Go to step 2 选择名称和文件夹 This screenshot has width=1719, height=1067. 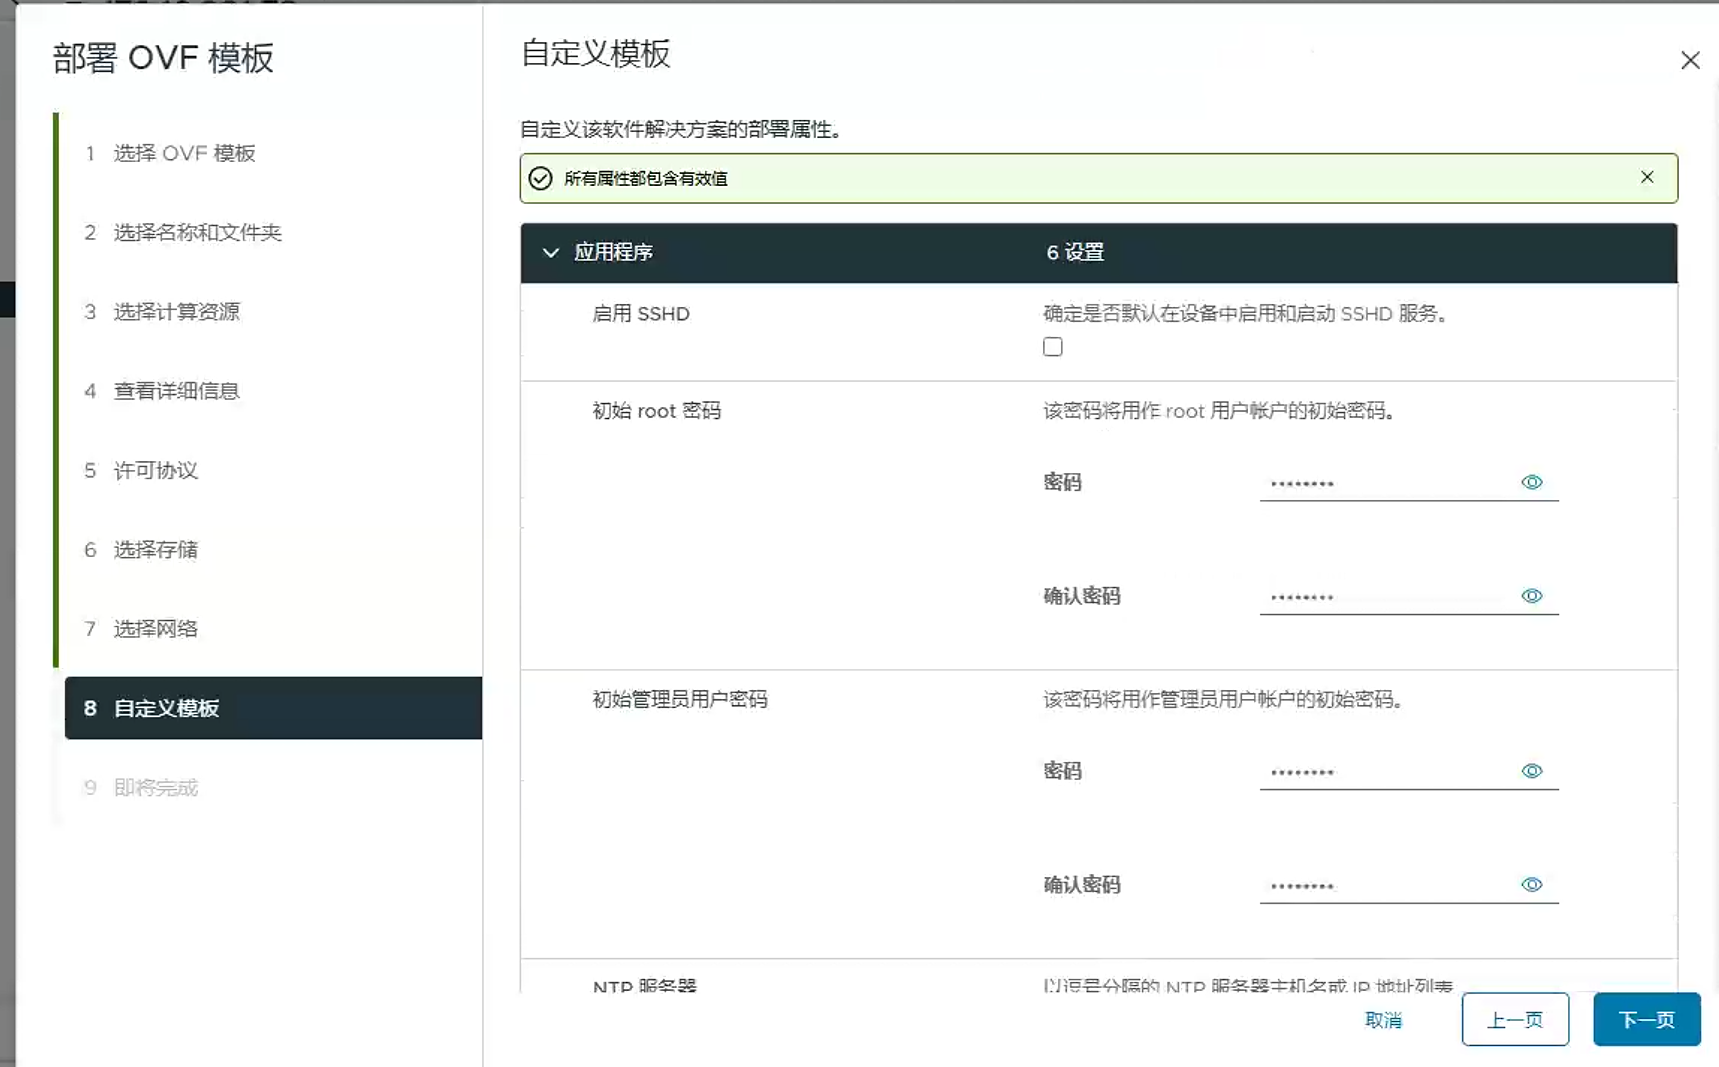(x=197, y=233)
